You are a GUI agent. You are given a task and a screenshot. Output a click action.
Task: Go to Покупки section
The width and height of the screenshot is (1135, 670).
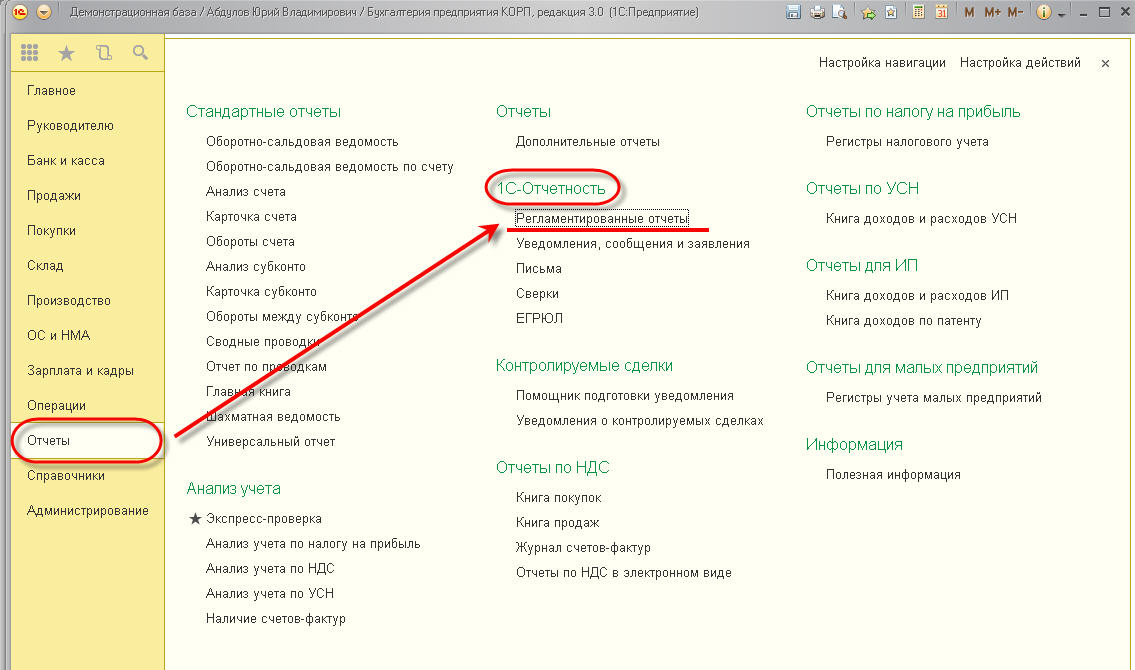coord(51,231)
